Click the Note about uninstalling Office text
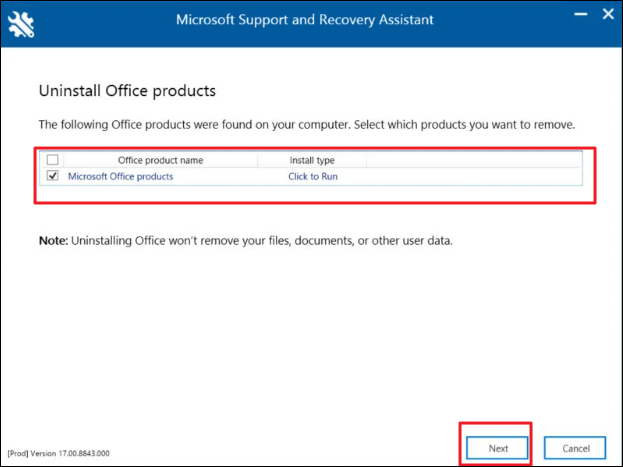This screenshot has width=623, height=467. click(x=246, y=240)
